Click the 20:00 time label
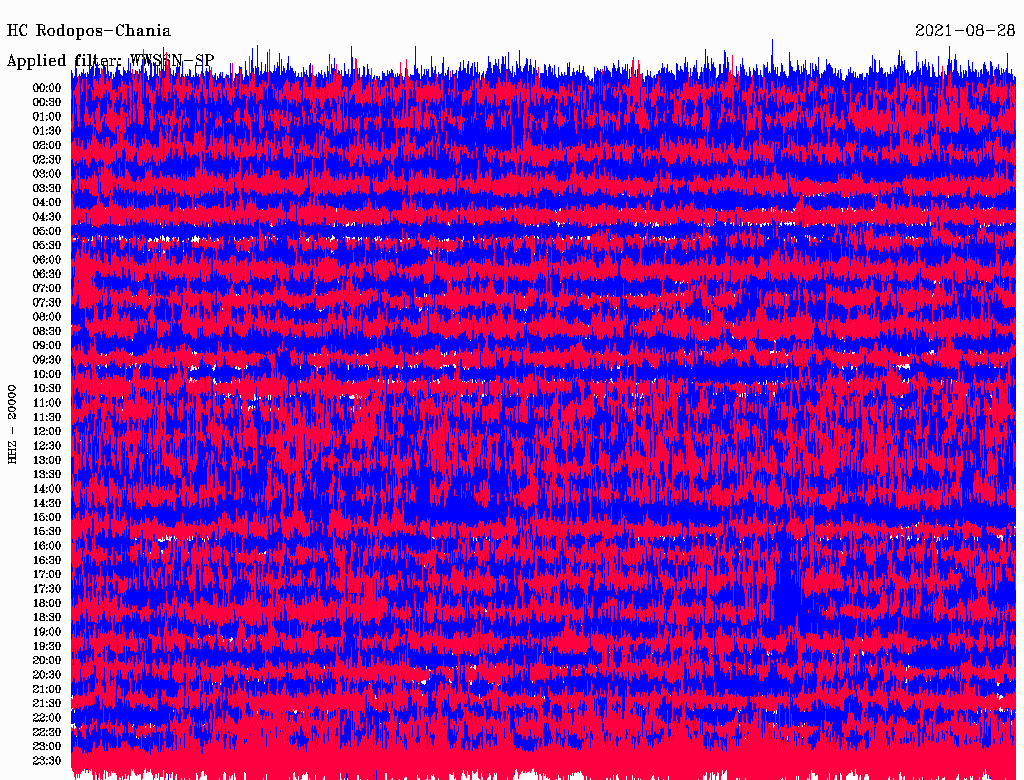The image size is (1024, 780). (x=47, y=661)
